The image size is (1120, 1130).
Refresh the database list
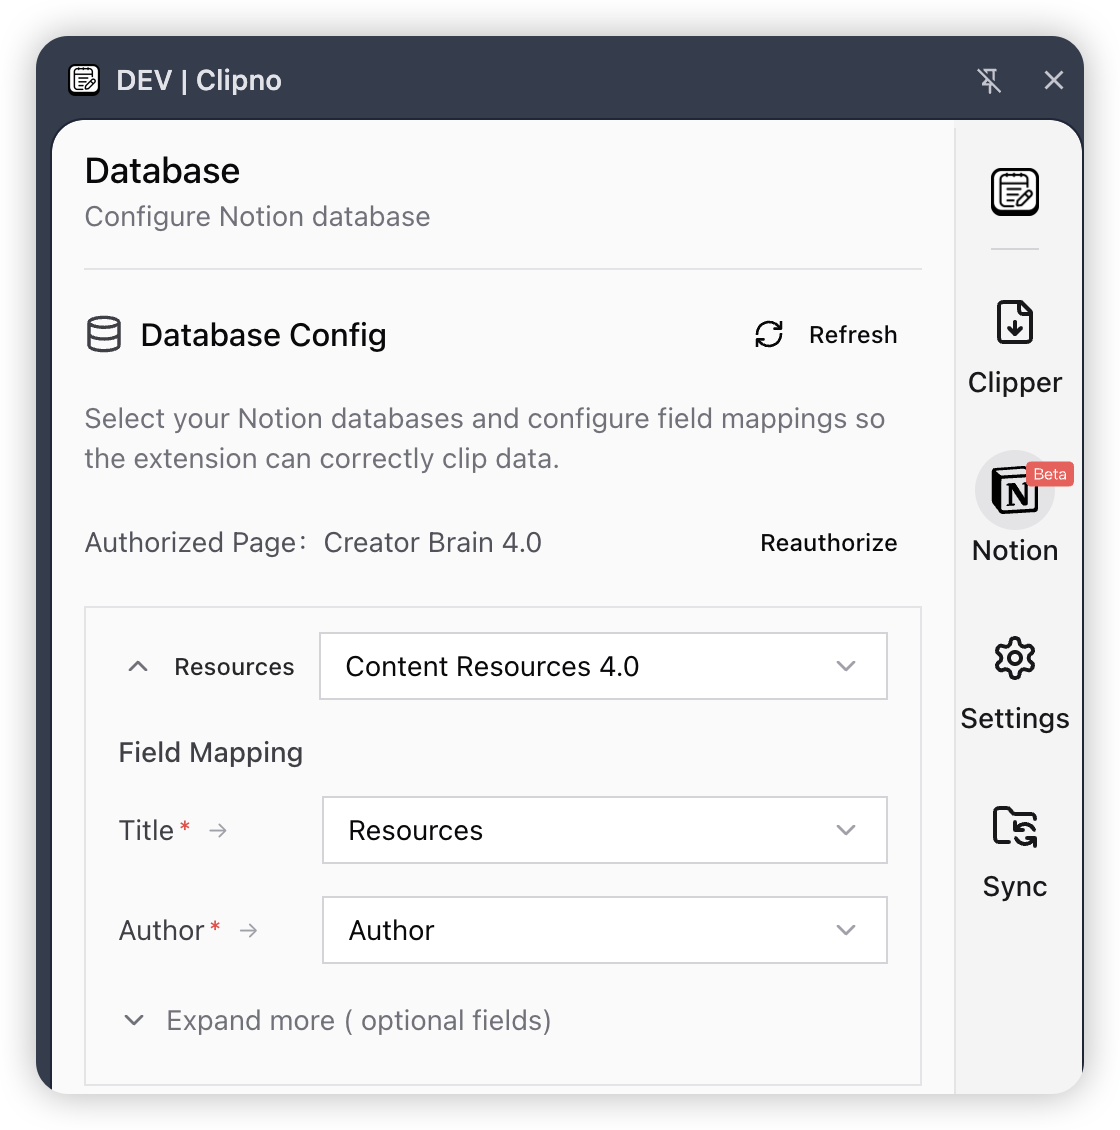(826, 335)
